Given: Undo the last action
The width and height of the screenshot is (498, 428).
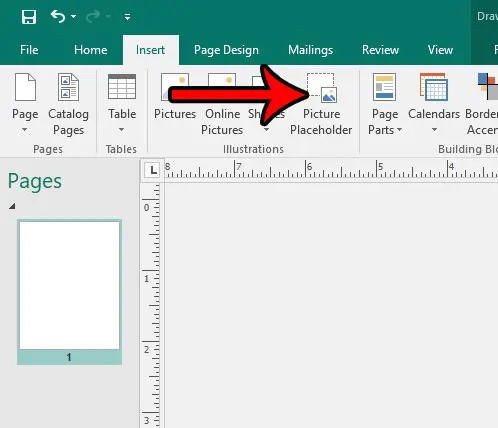Looking at the screenshot, I should [x=58, y=16].
